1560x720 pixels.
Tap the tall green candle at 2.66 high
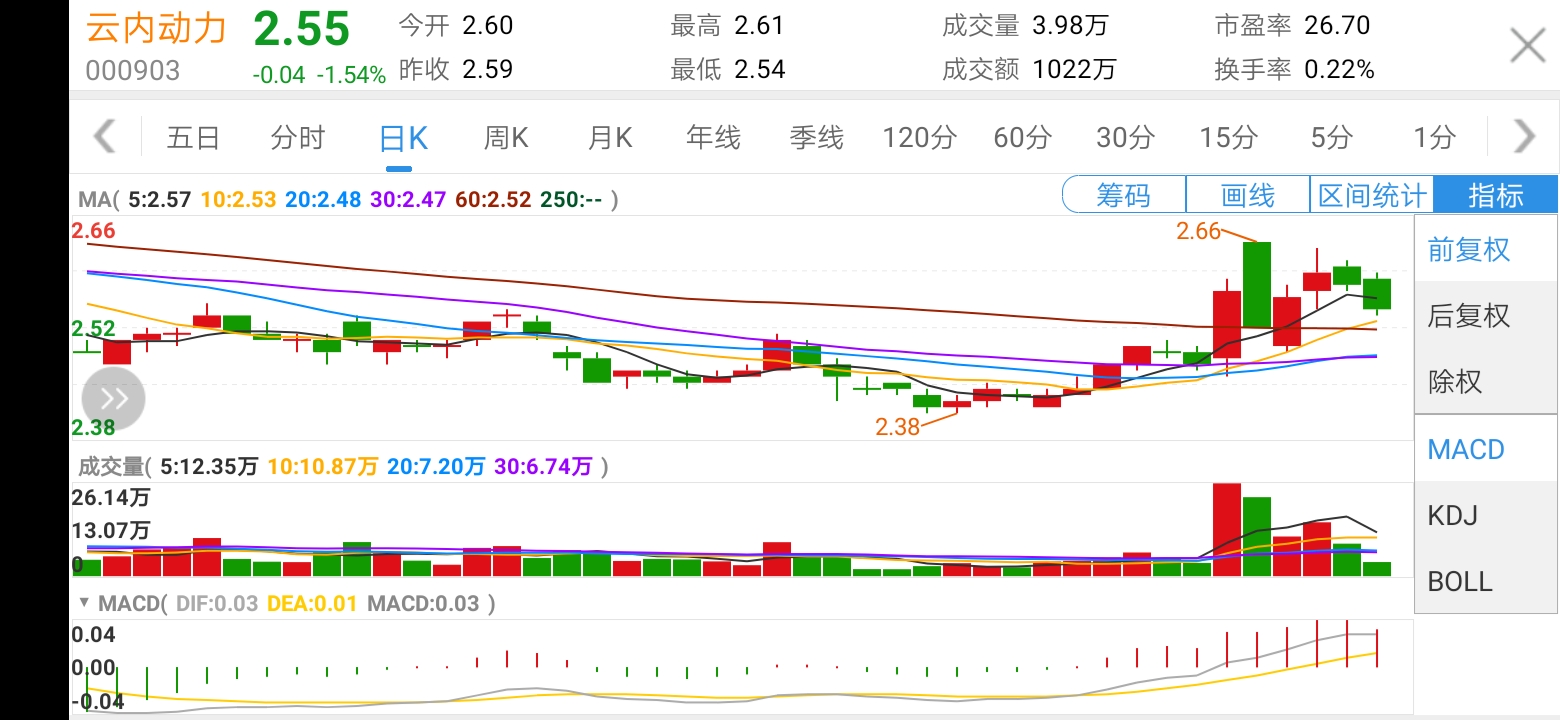pos(1257,284)
